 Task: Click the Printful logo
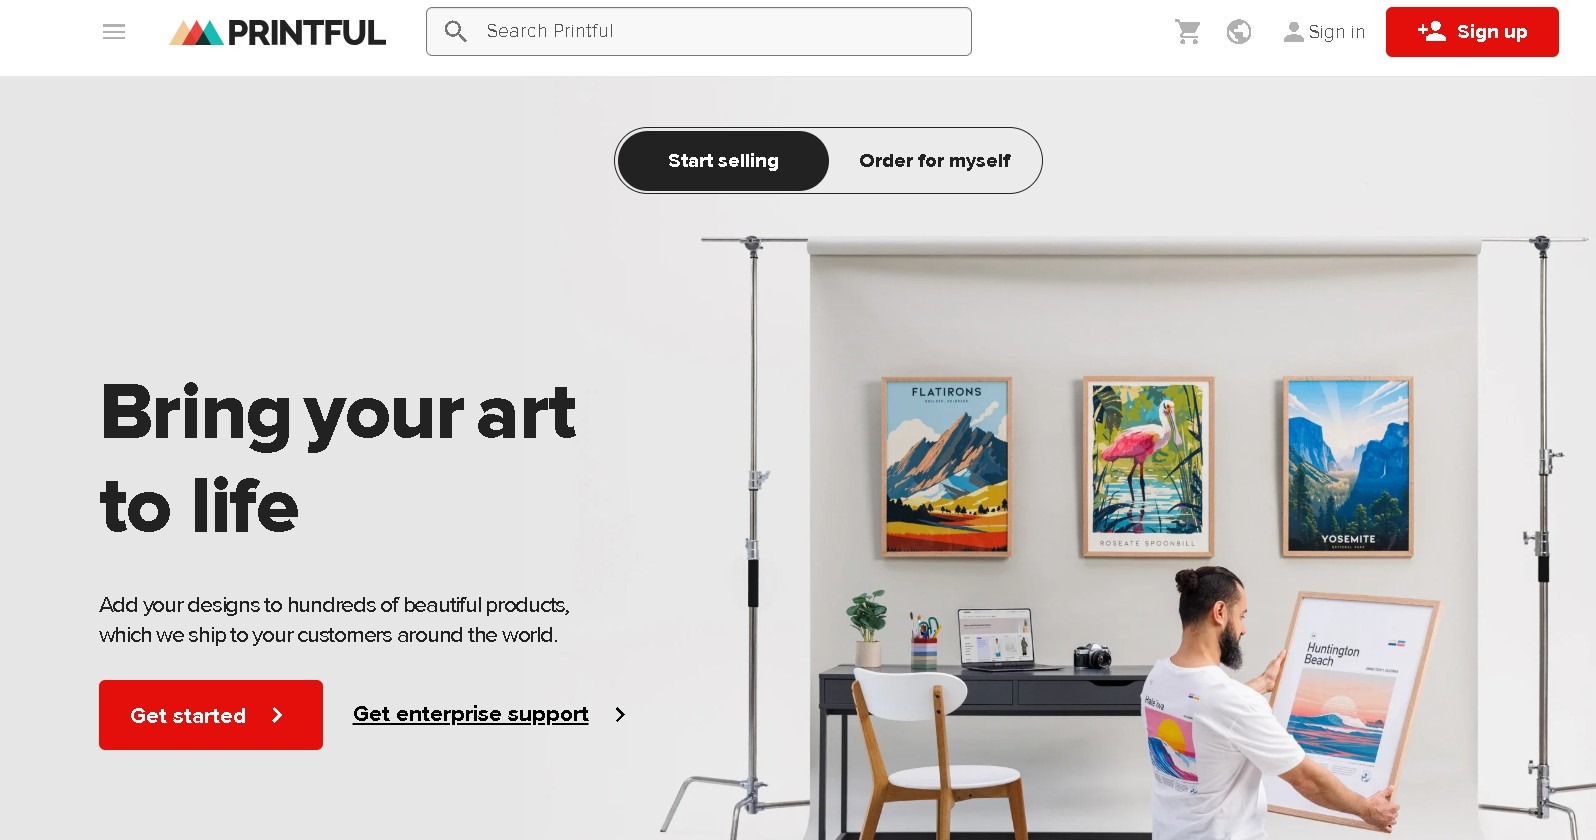pos(277,33)
